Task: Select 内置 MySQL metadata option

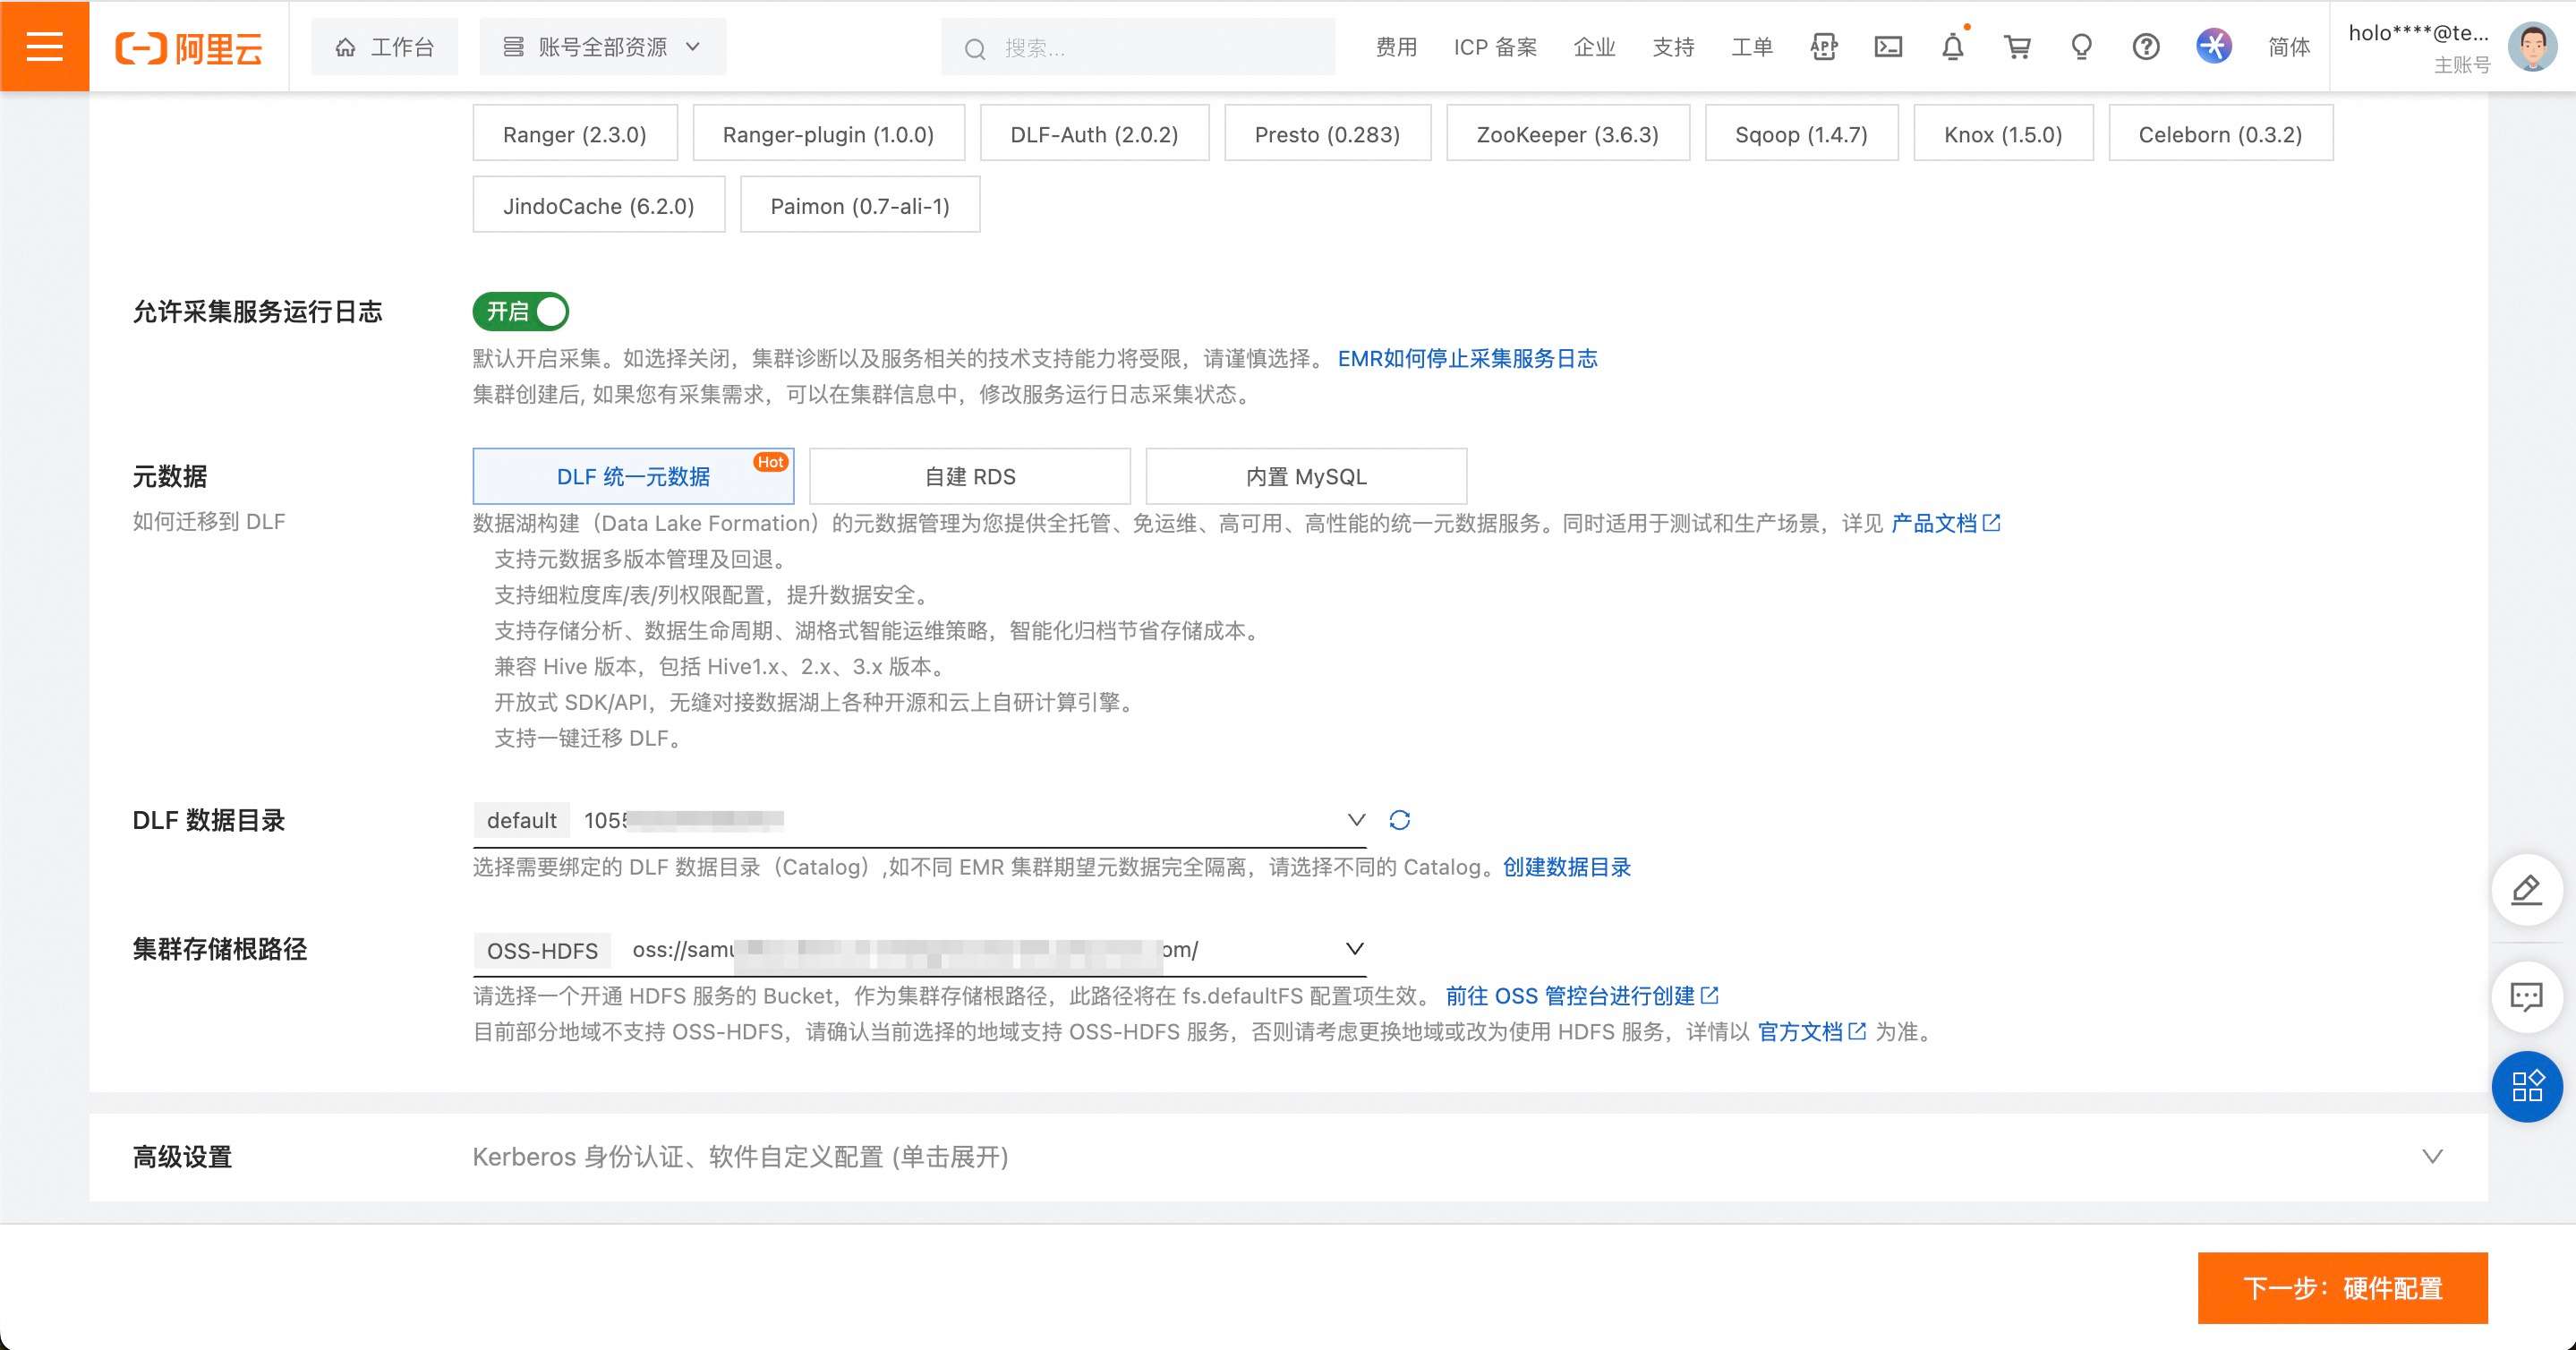Action: (1306, 476)
